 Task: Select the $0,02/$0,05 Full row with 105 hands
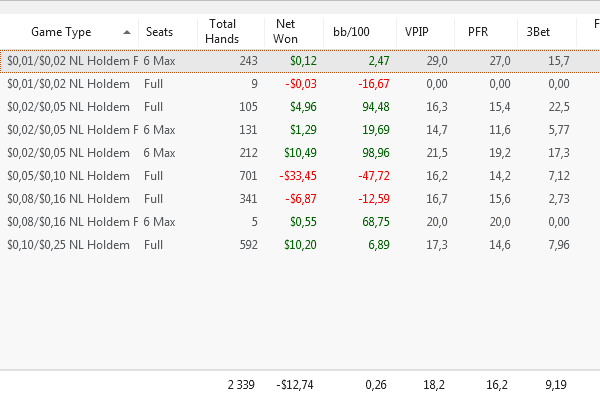(x=300, y=107)
